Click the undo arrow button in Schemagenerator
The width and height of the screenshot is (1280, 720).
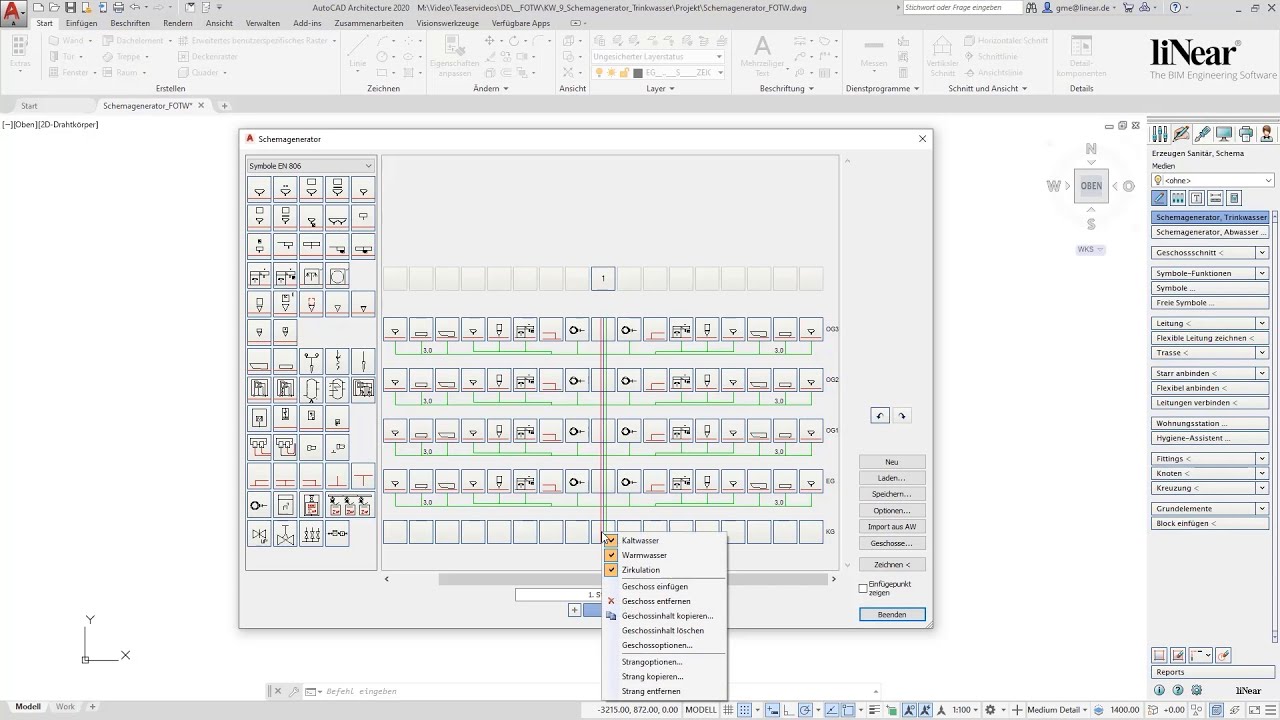[x=880, y=416]
